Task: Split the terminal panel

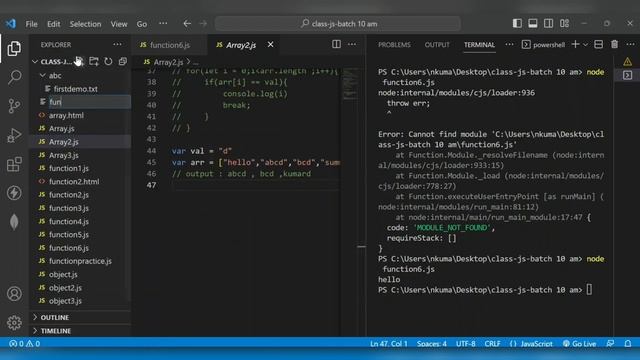Action: [598, 44]
